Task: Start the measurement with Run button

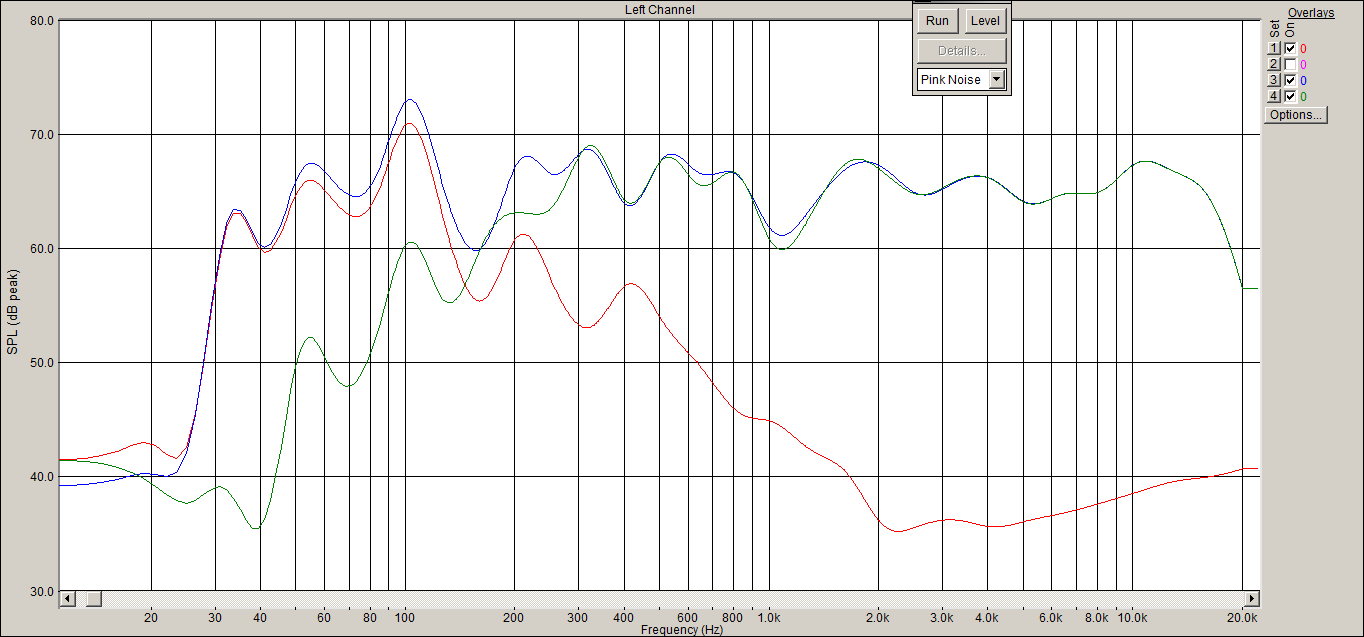Action: (937, 21)
